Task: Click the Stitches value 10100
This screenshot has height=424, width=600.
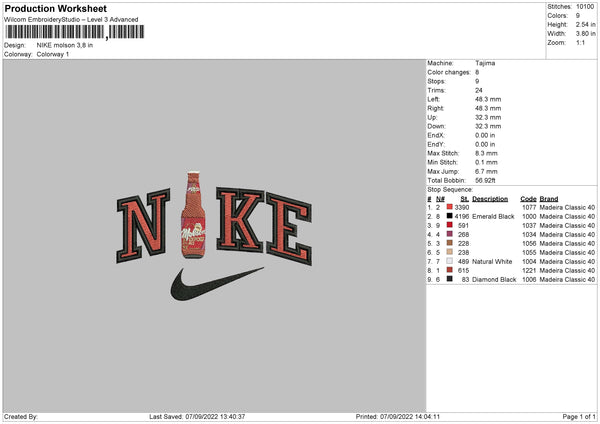Action: (585, 7)
